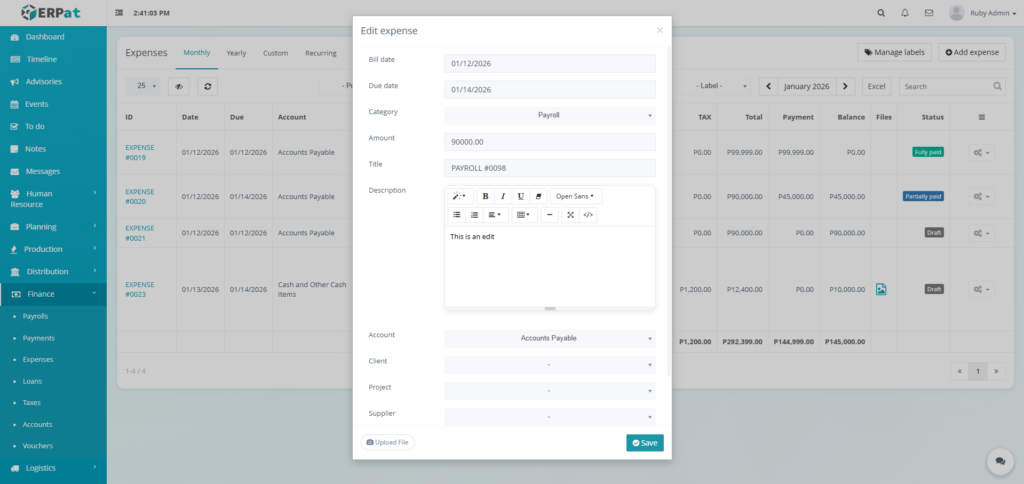Go to next month arrow
Screen dimensions: 1024x484
click(x=846, y=86)
